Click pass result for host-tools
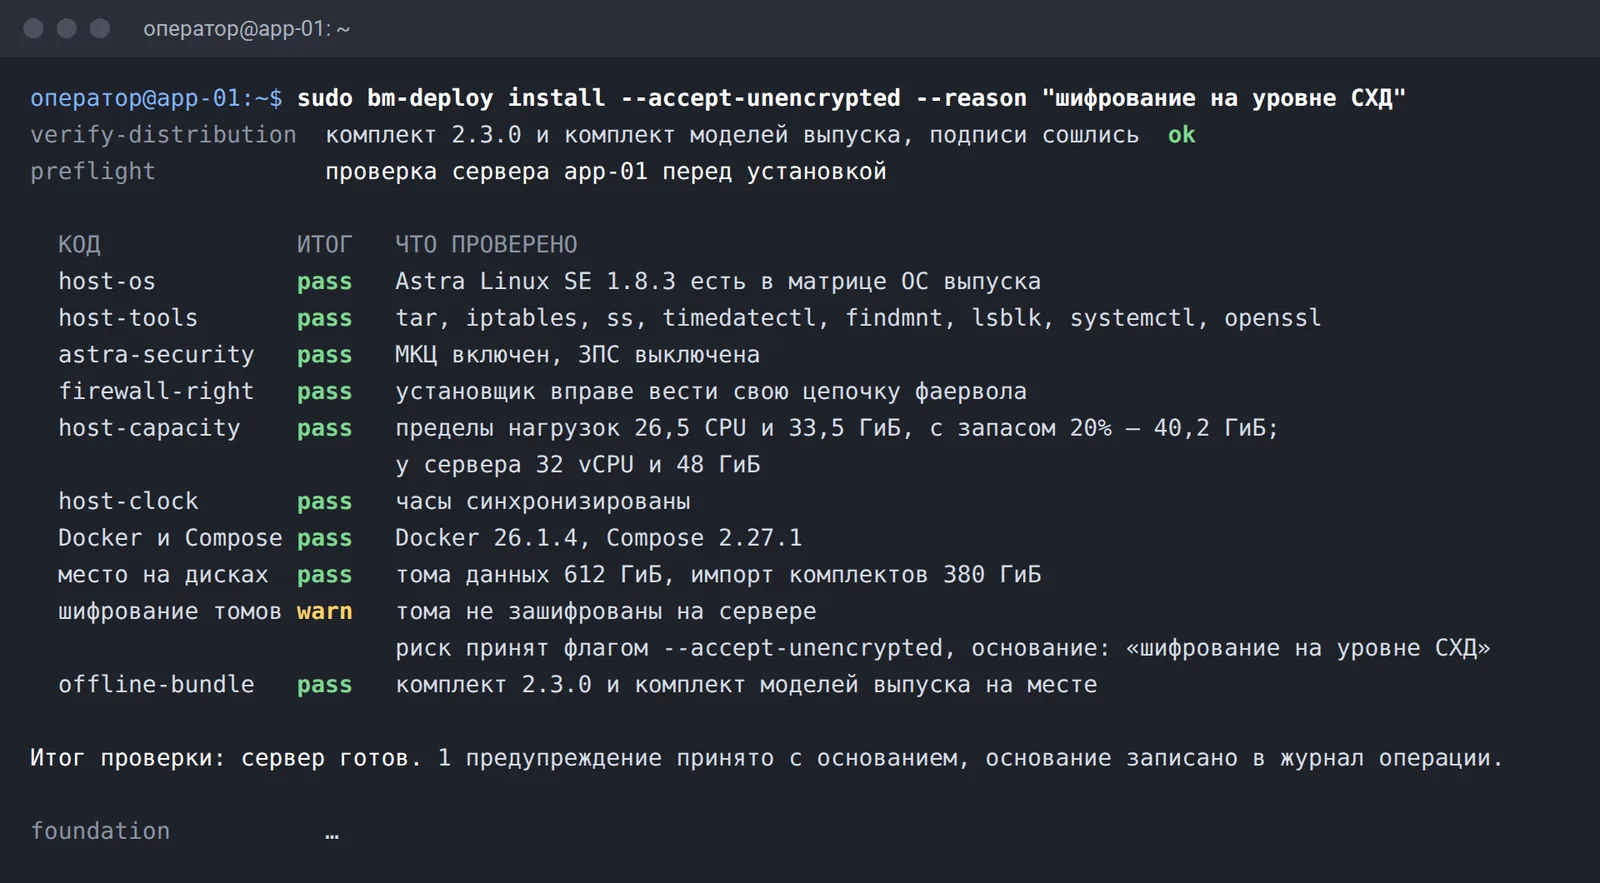This screenshot has height=883, width=1600. (x=324, y=319)
